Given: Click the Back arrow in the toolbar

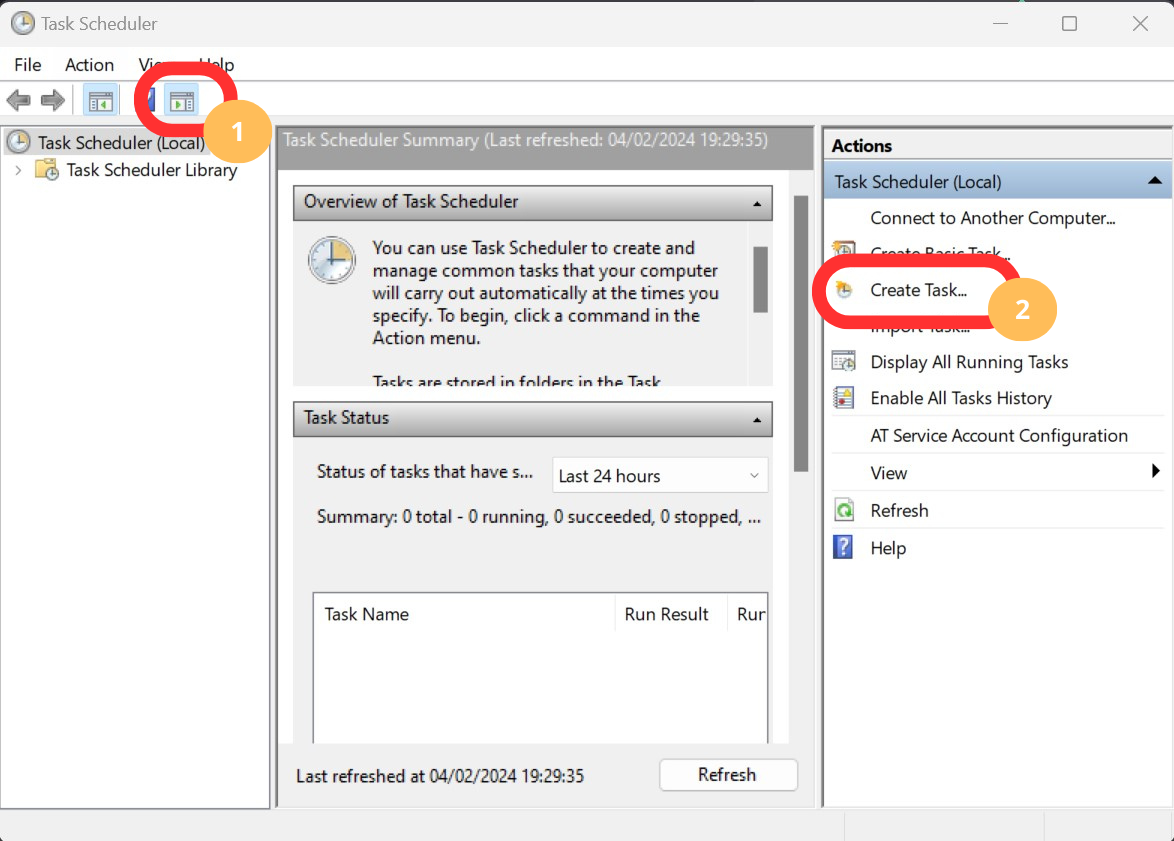Looking at the screenshot, I should [x=18, y=100].
